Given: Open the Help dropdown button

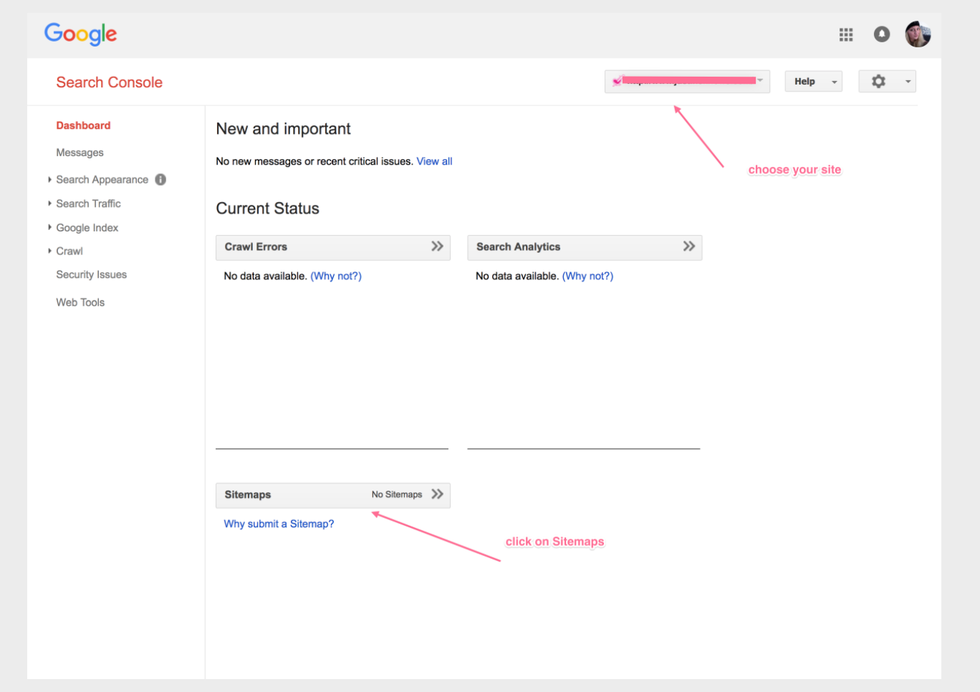Looking at the screenshot, I should click(x=813, y=81).
